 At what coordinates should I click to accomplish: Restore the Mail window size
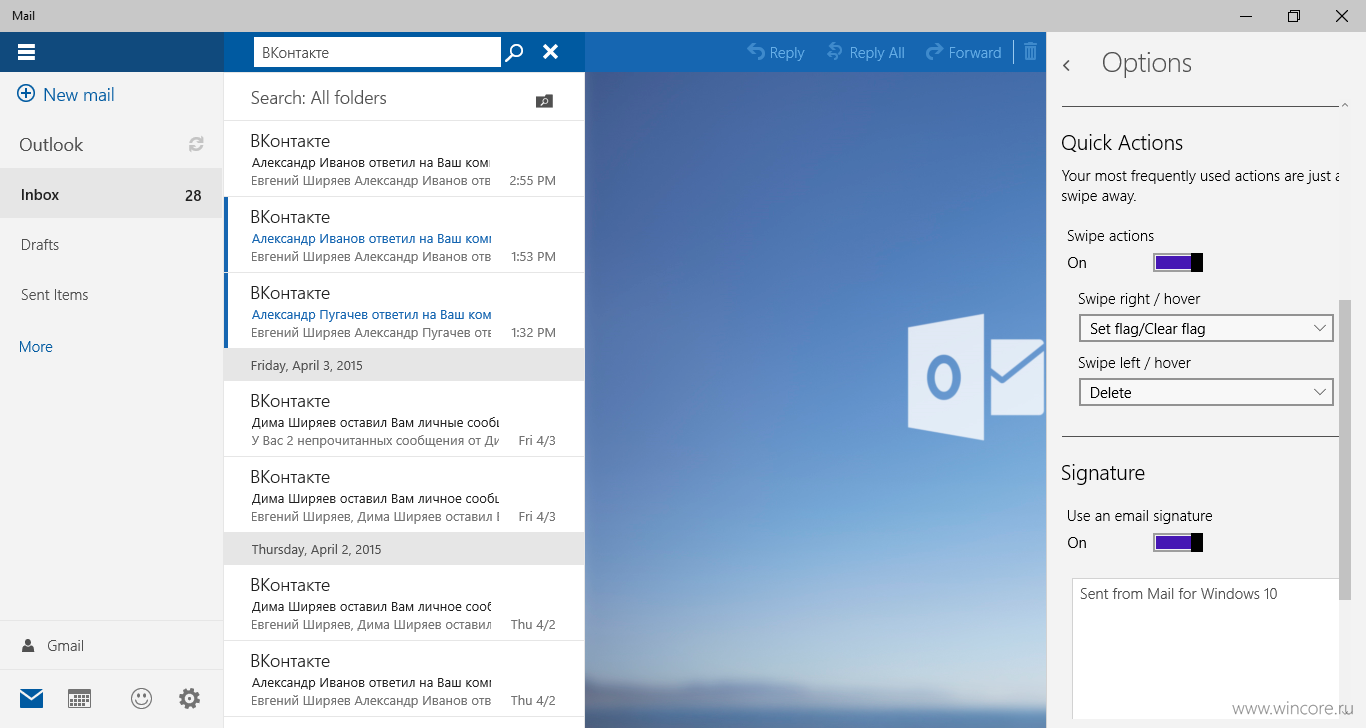[x=1294, y=16]
